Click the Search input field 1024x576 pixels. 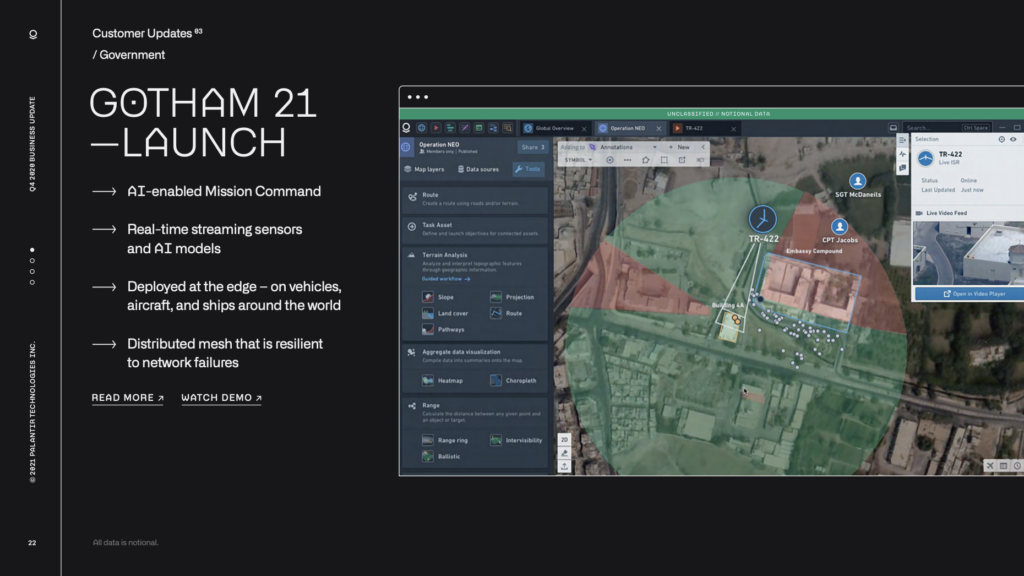point(932,128)
